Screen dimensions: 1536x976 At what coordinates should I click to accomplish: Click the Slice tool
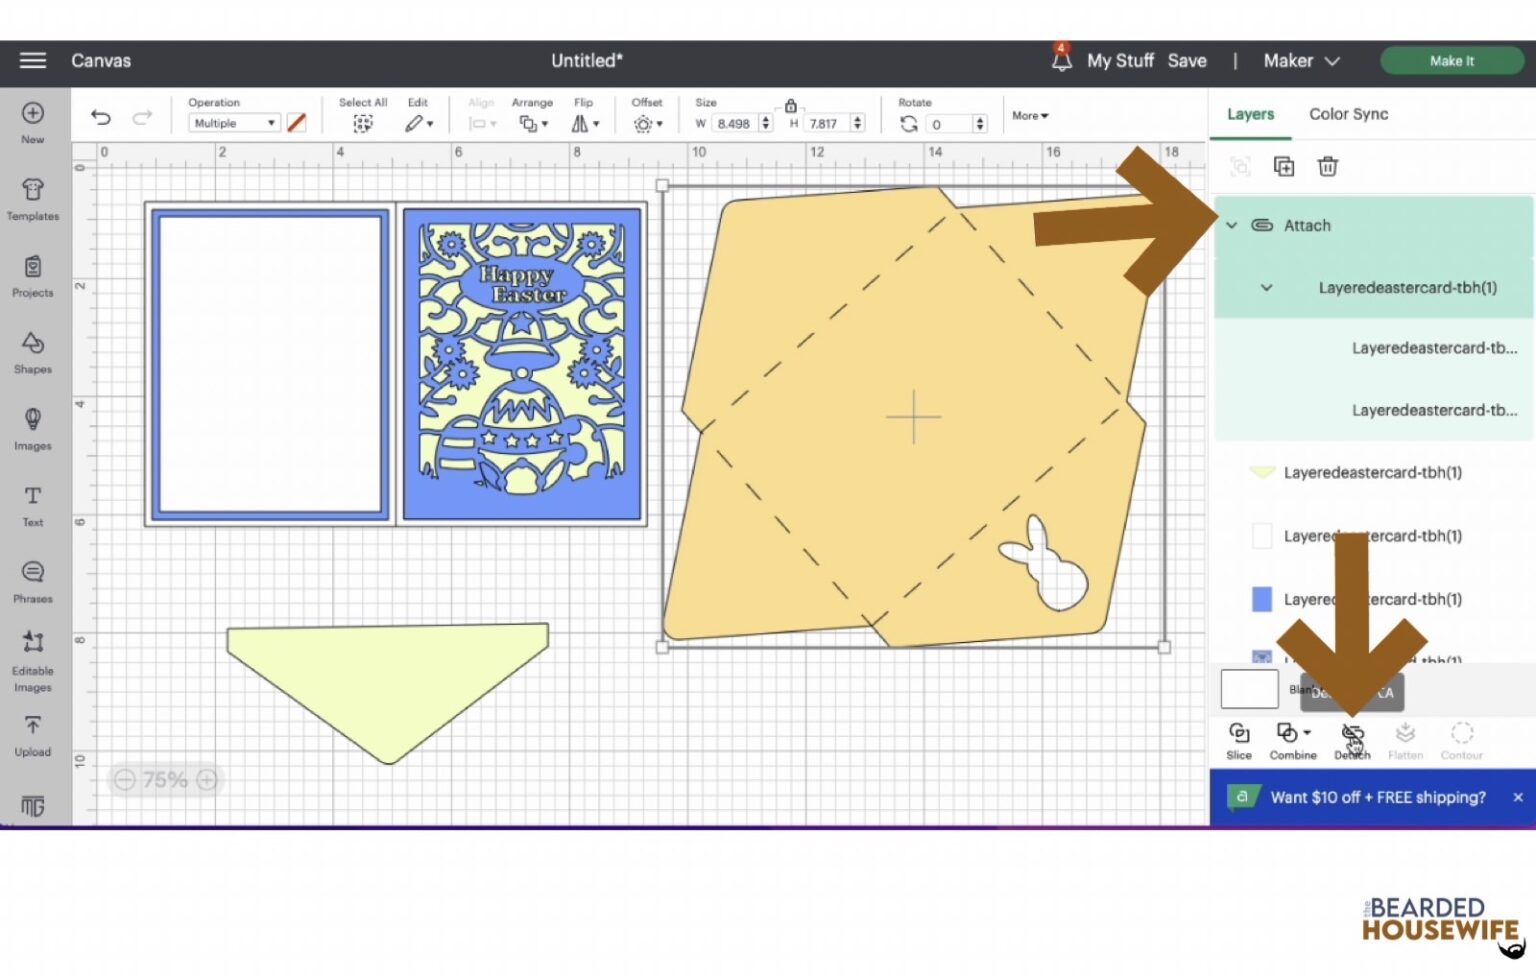(1239, 740)
